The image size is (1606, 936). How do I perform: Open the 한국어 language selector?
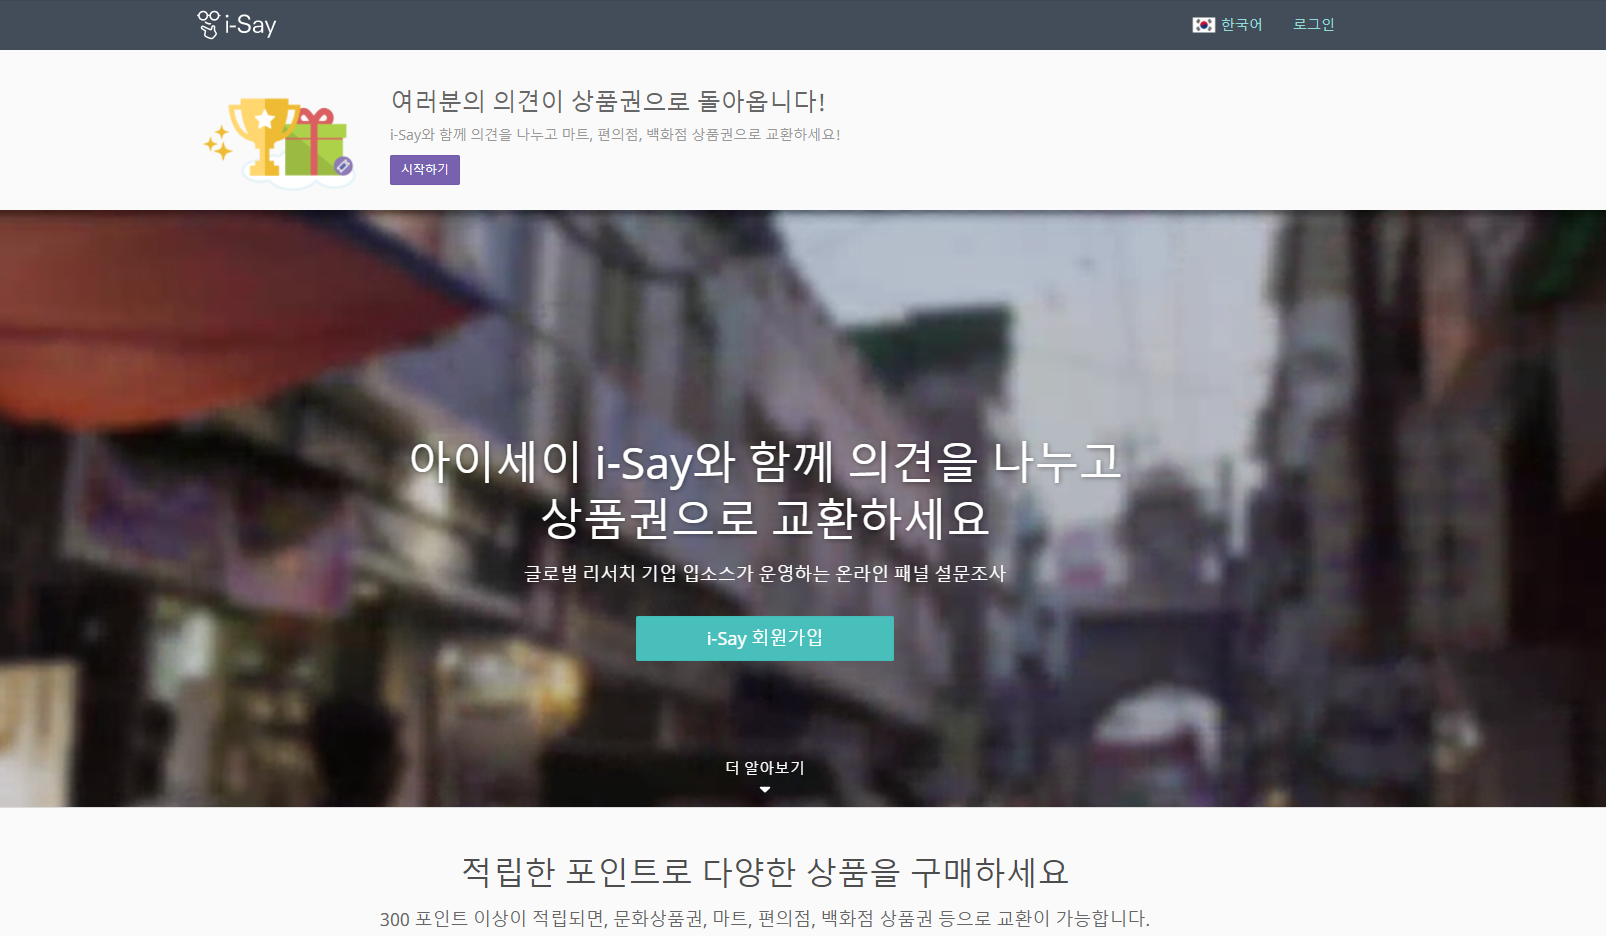(x=1228, y=25)
